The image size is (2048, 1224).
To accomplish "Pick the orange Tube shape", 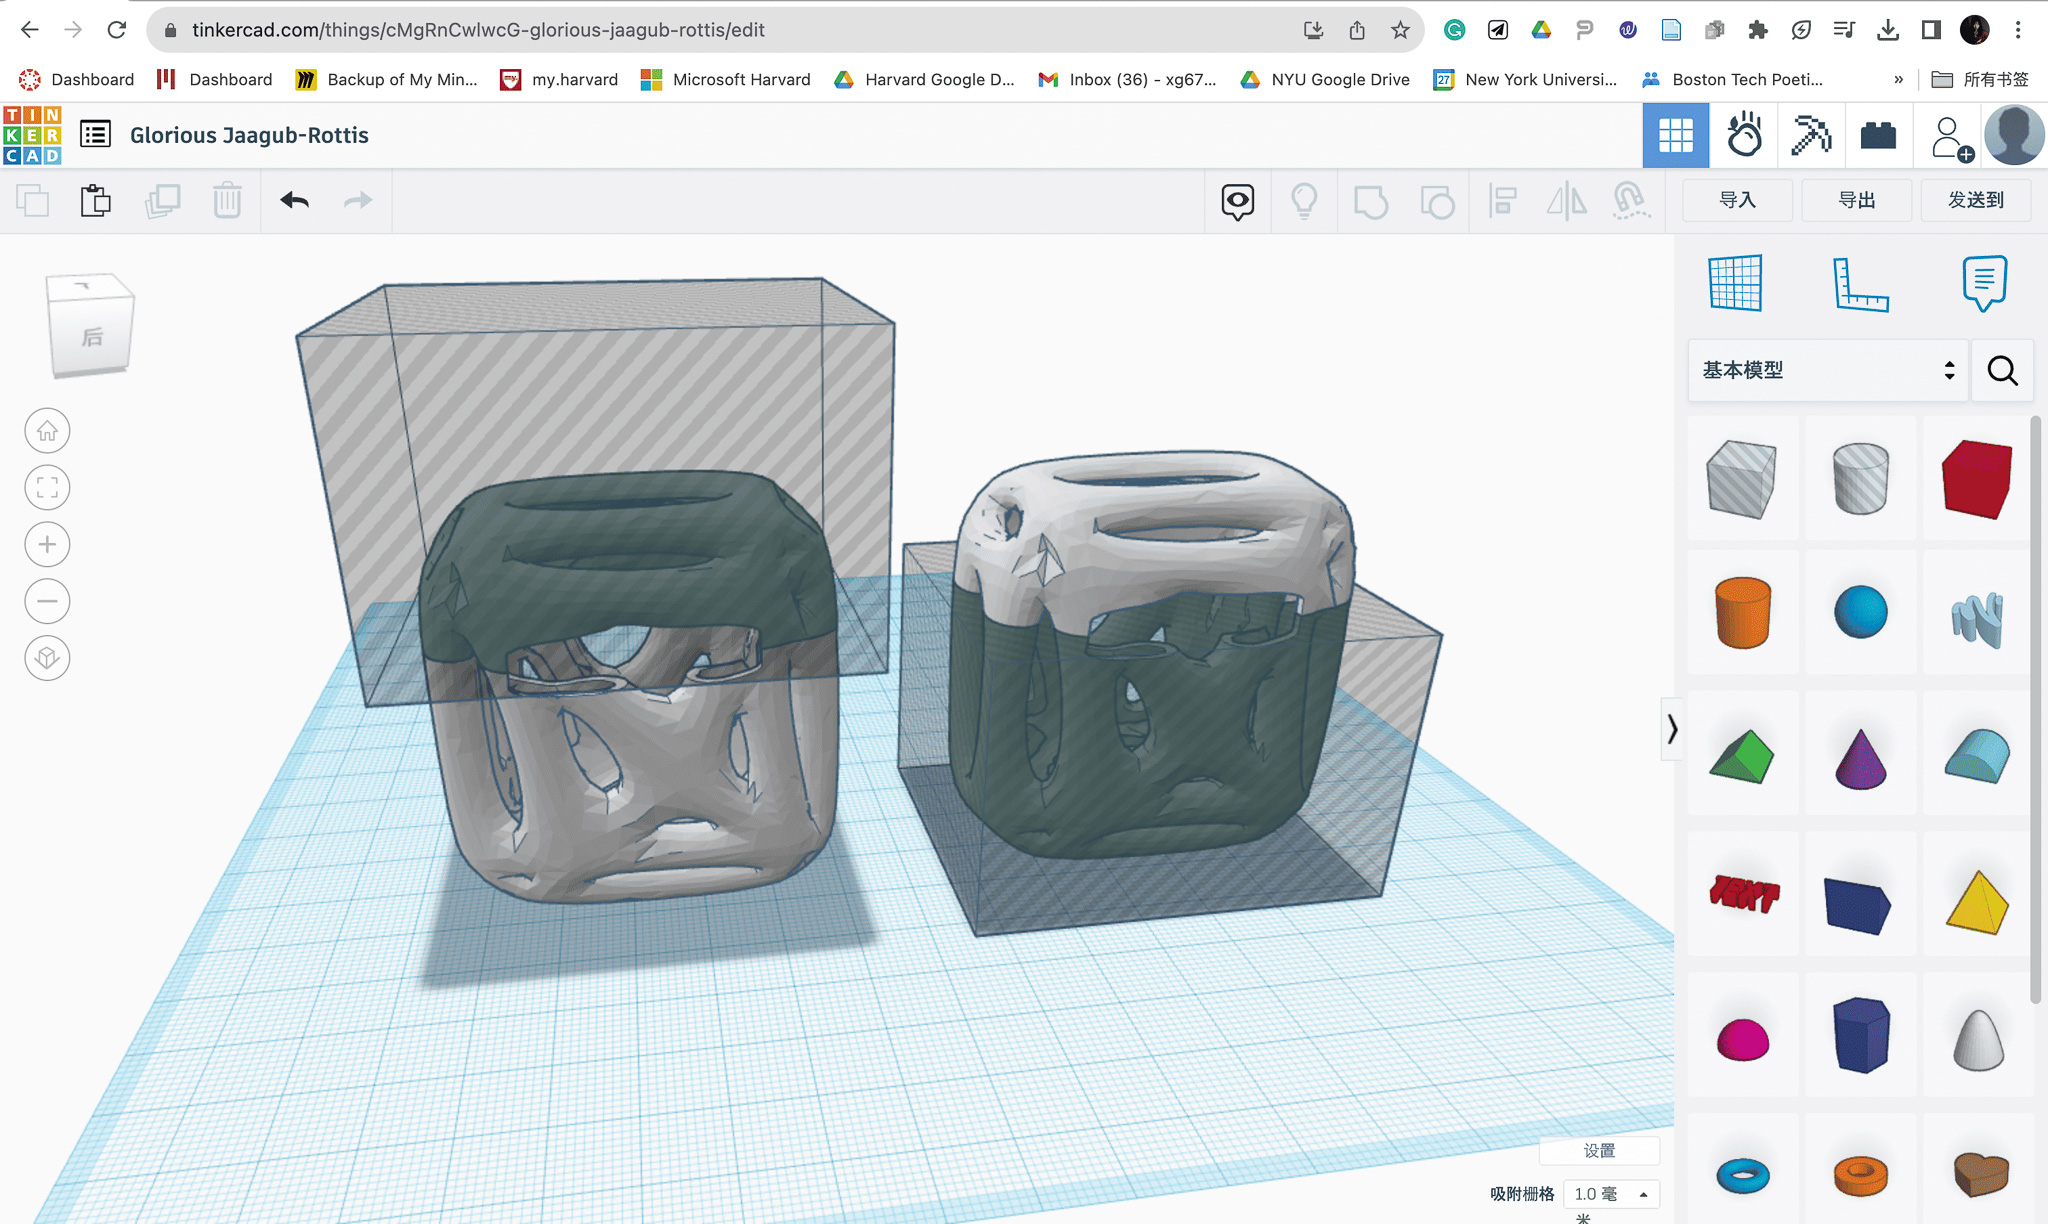I will coord(1861,1176).
